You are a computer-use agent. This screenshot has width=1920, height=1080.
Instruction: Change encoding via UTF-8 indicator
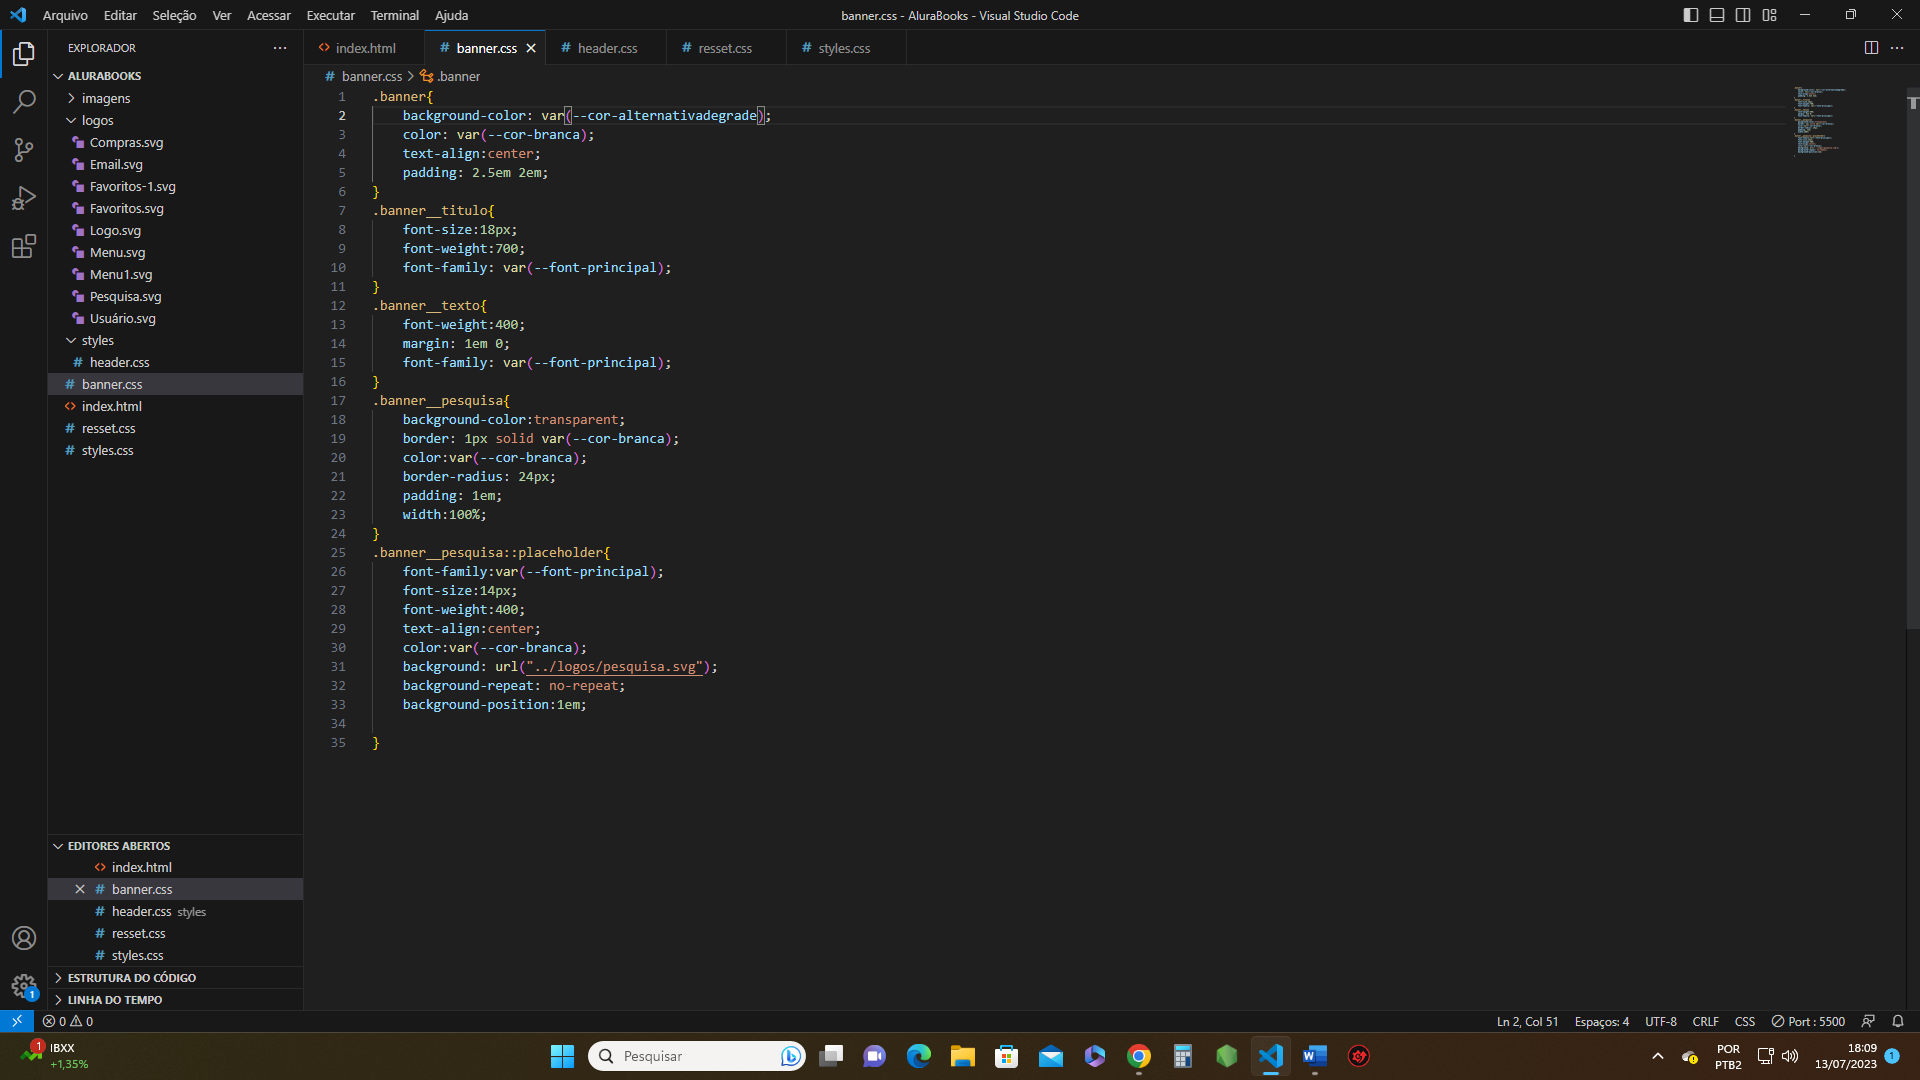pos(1661,1021)
